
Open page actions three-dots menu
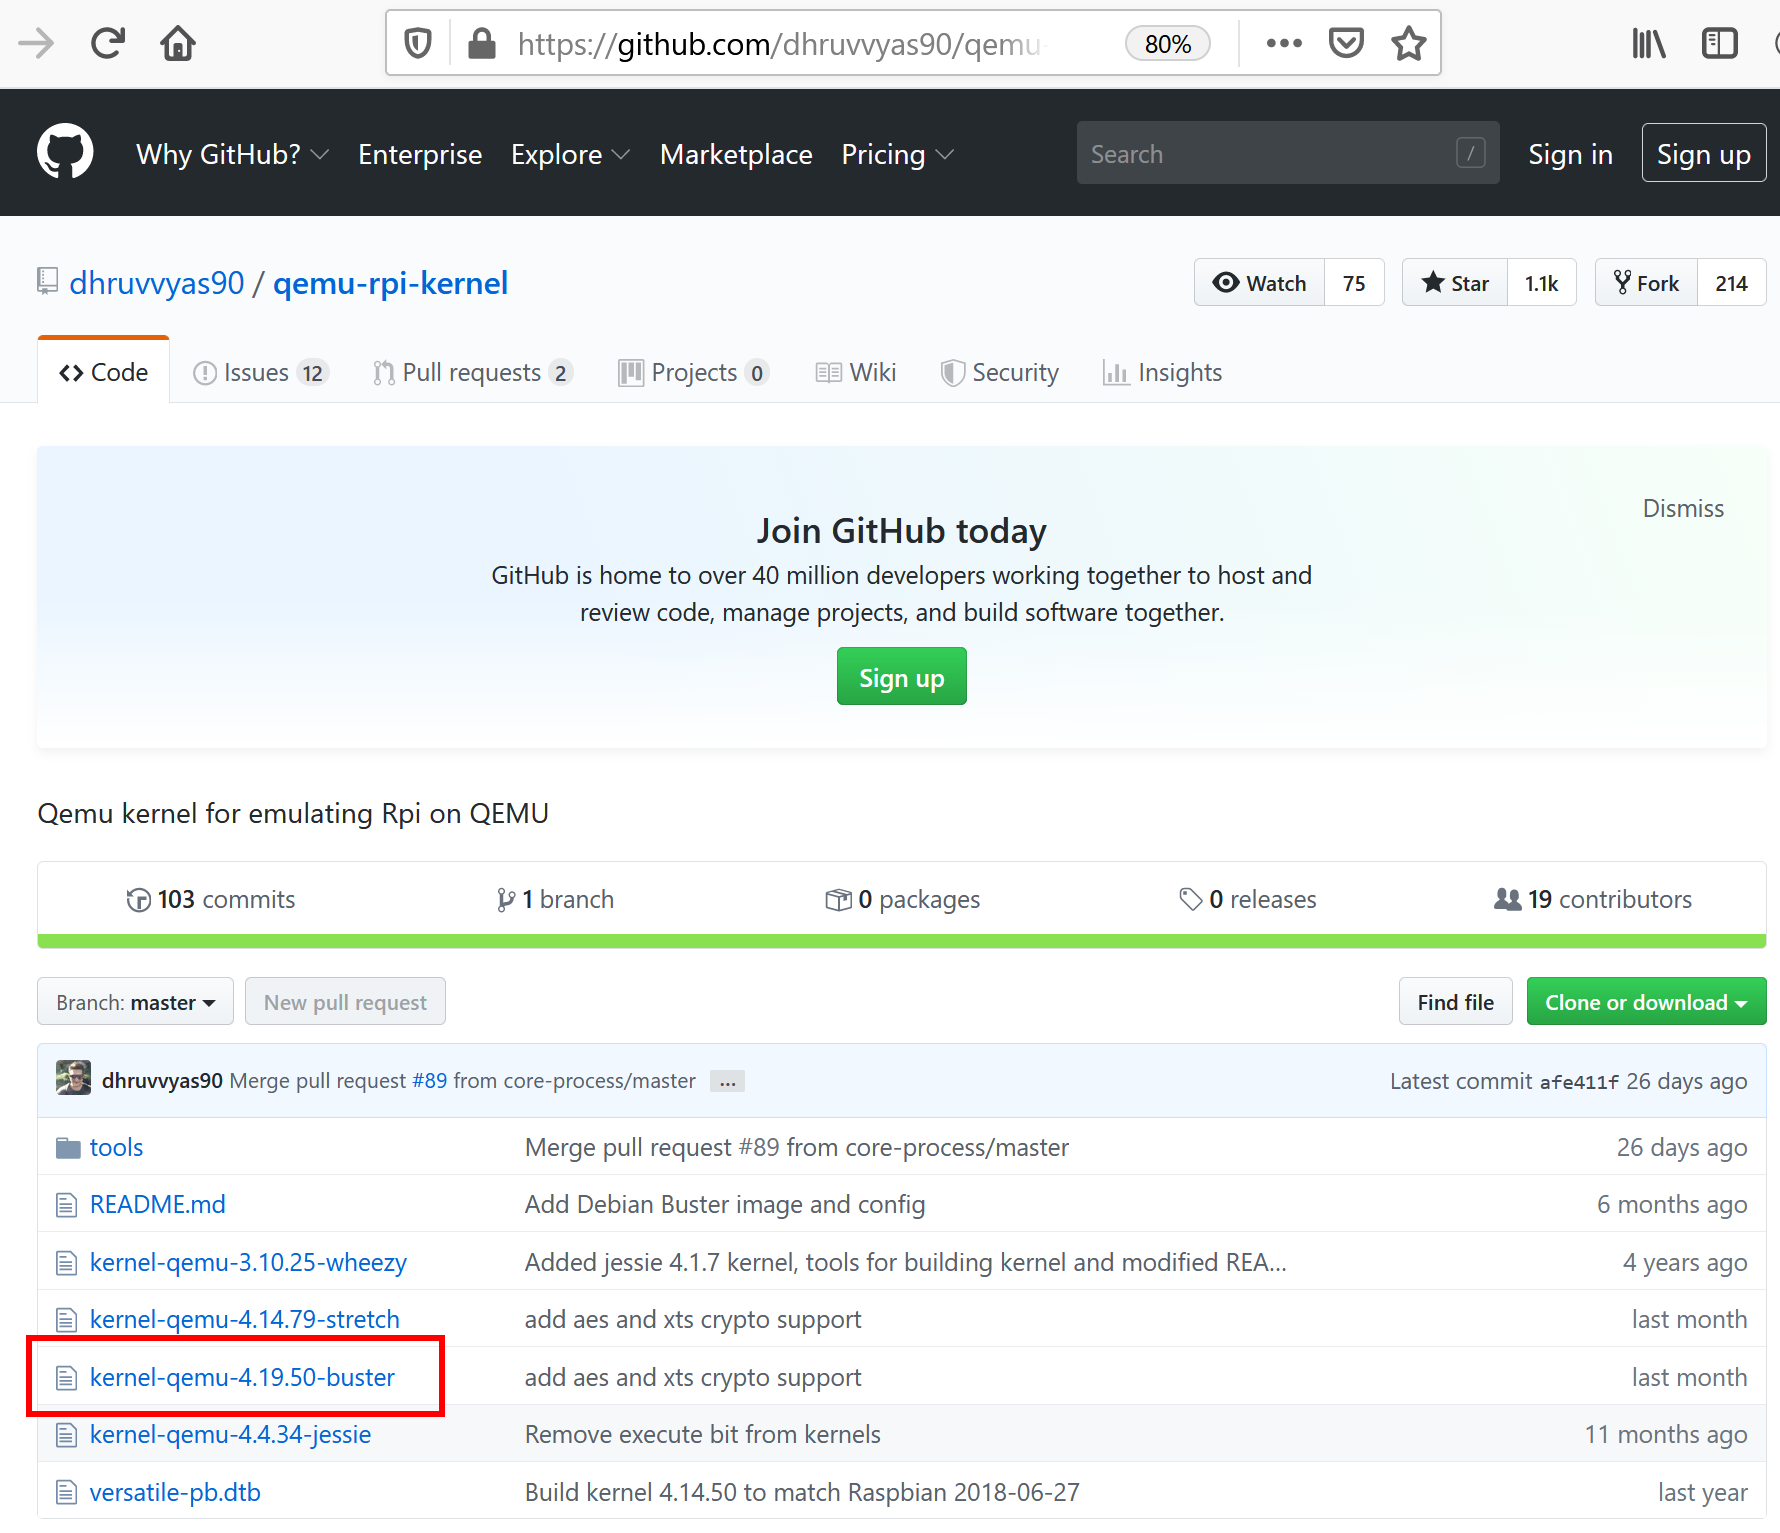coord(1284,43)
